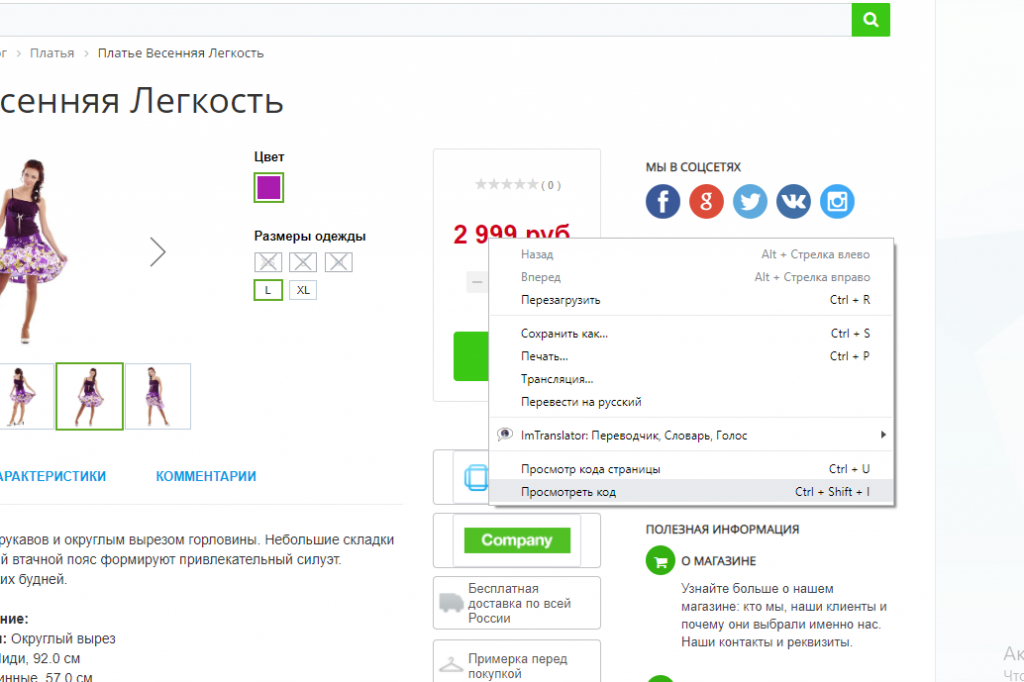Select size XL
This screenshot has width=1024, height=682.
point(303,290)
